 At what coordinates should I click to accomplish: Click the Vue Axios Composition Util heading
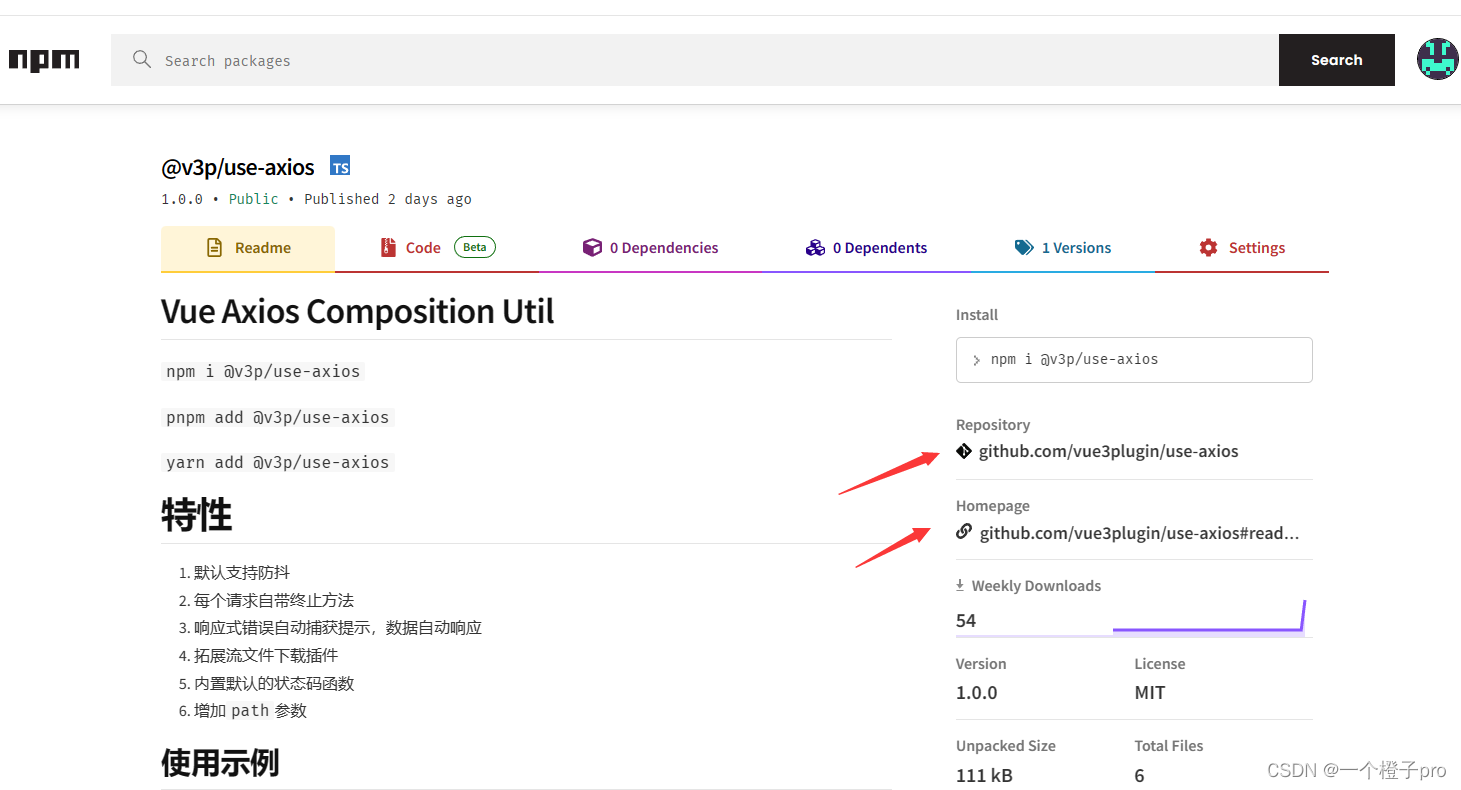click(357, 311)
